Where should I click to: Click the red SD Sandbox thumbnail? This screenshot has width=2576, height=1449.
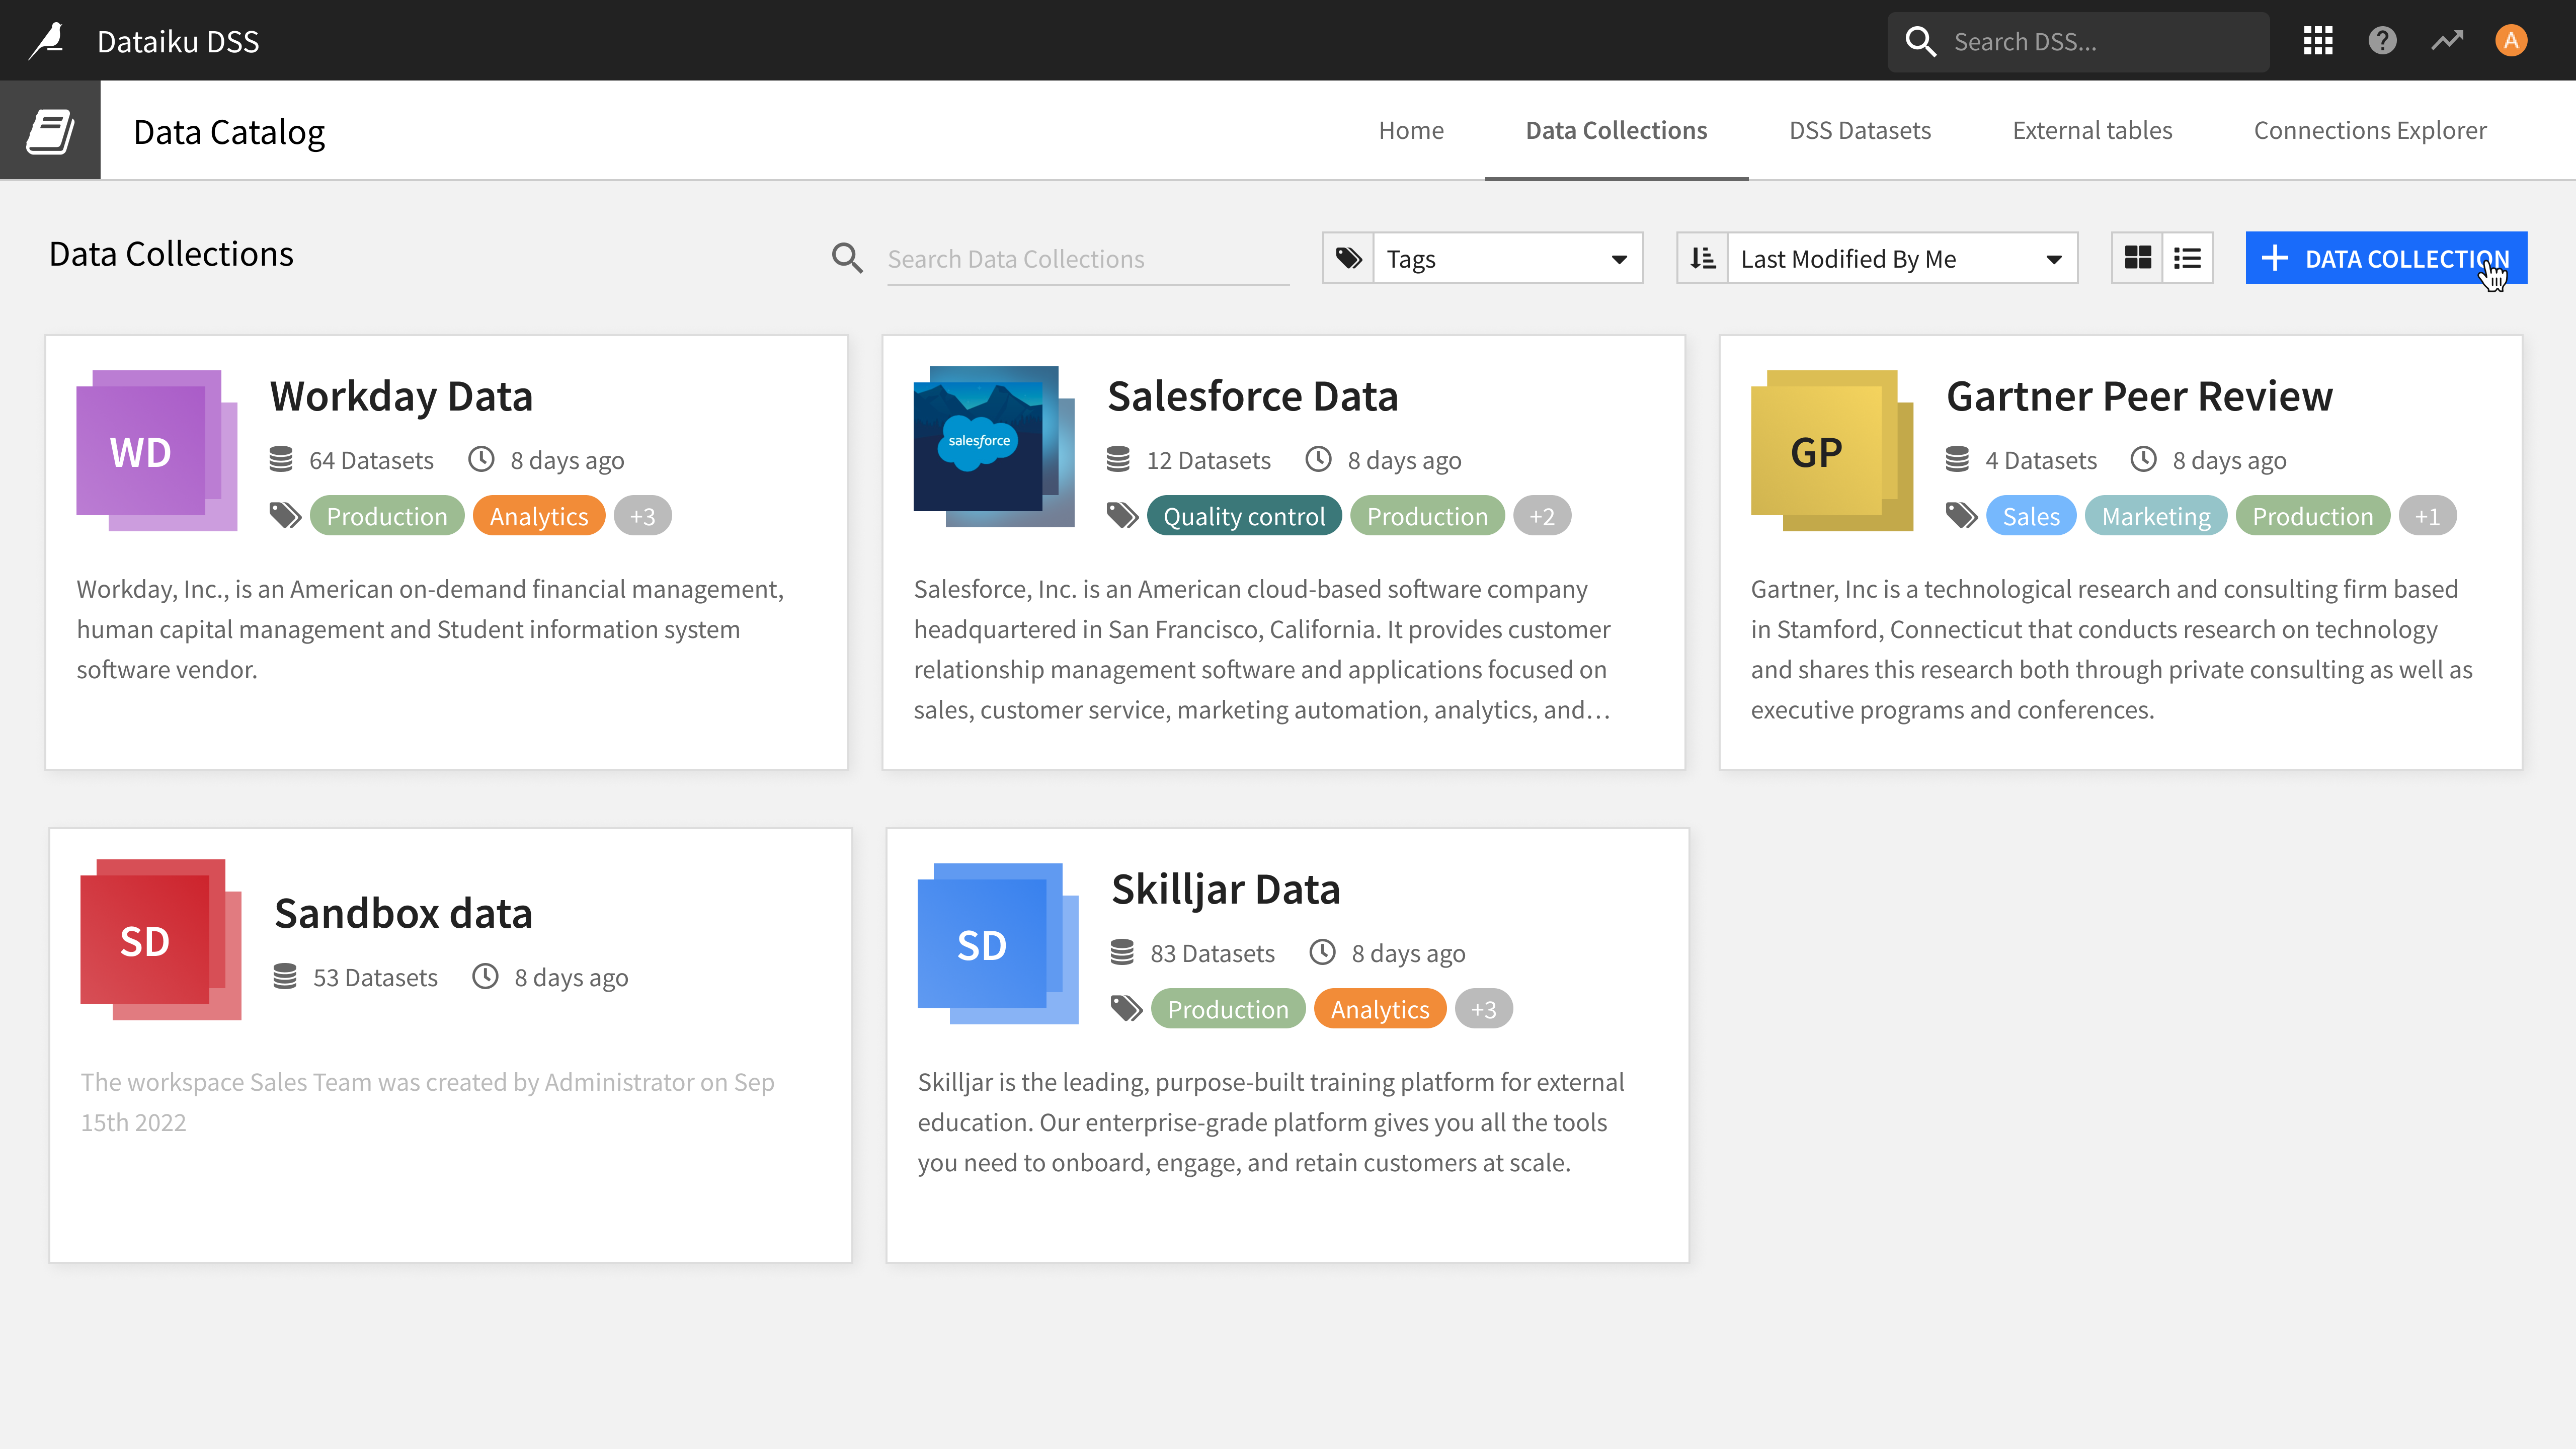pyautogui.click(x=161, y=939)
